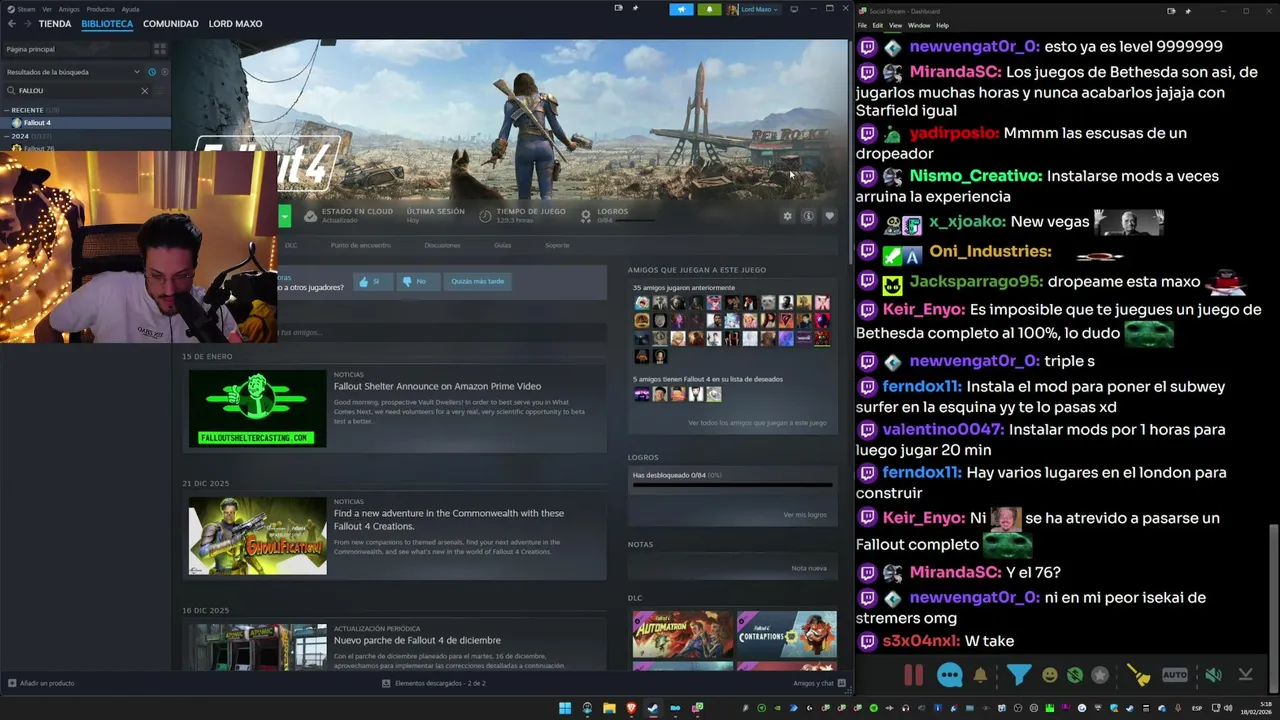Show Fallout 4 game info icon
Viewport: 1280px width, 720px height.
coord(808,216)
